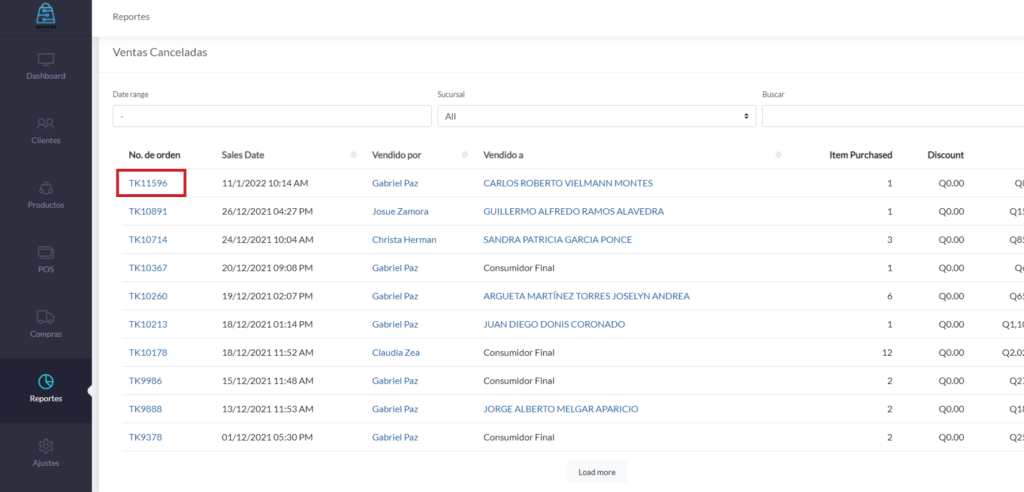
Task: Select the POS icon in sidebar
Action: pyautogui.click(x=46, y=252)
